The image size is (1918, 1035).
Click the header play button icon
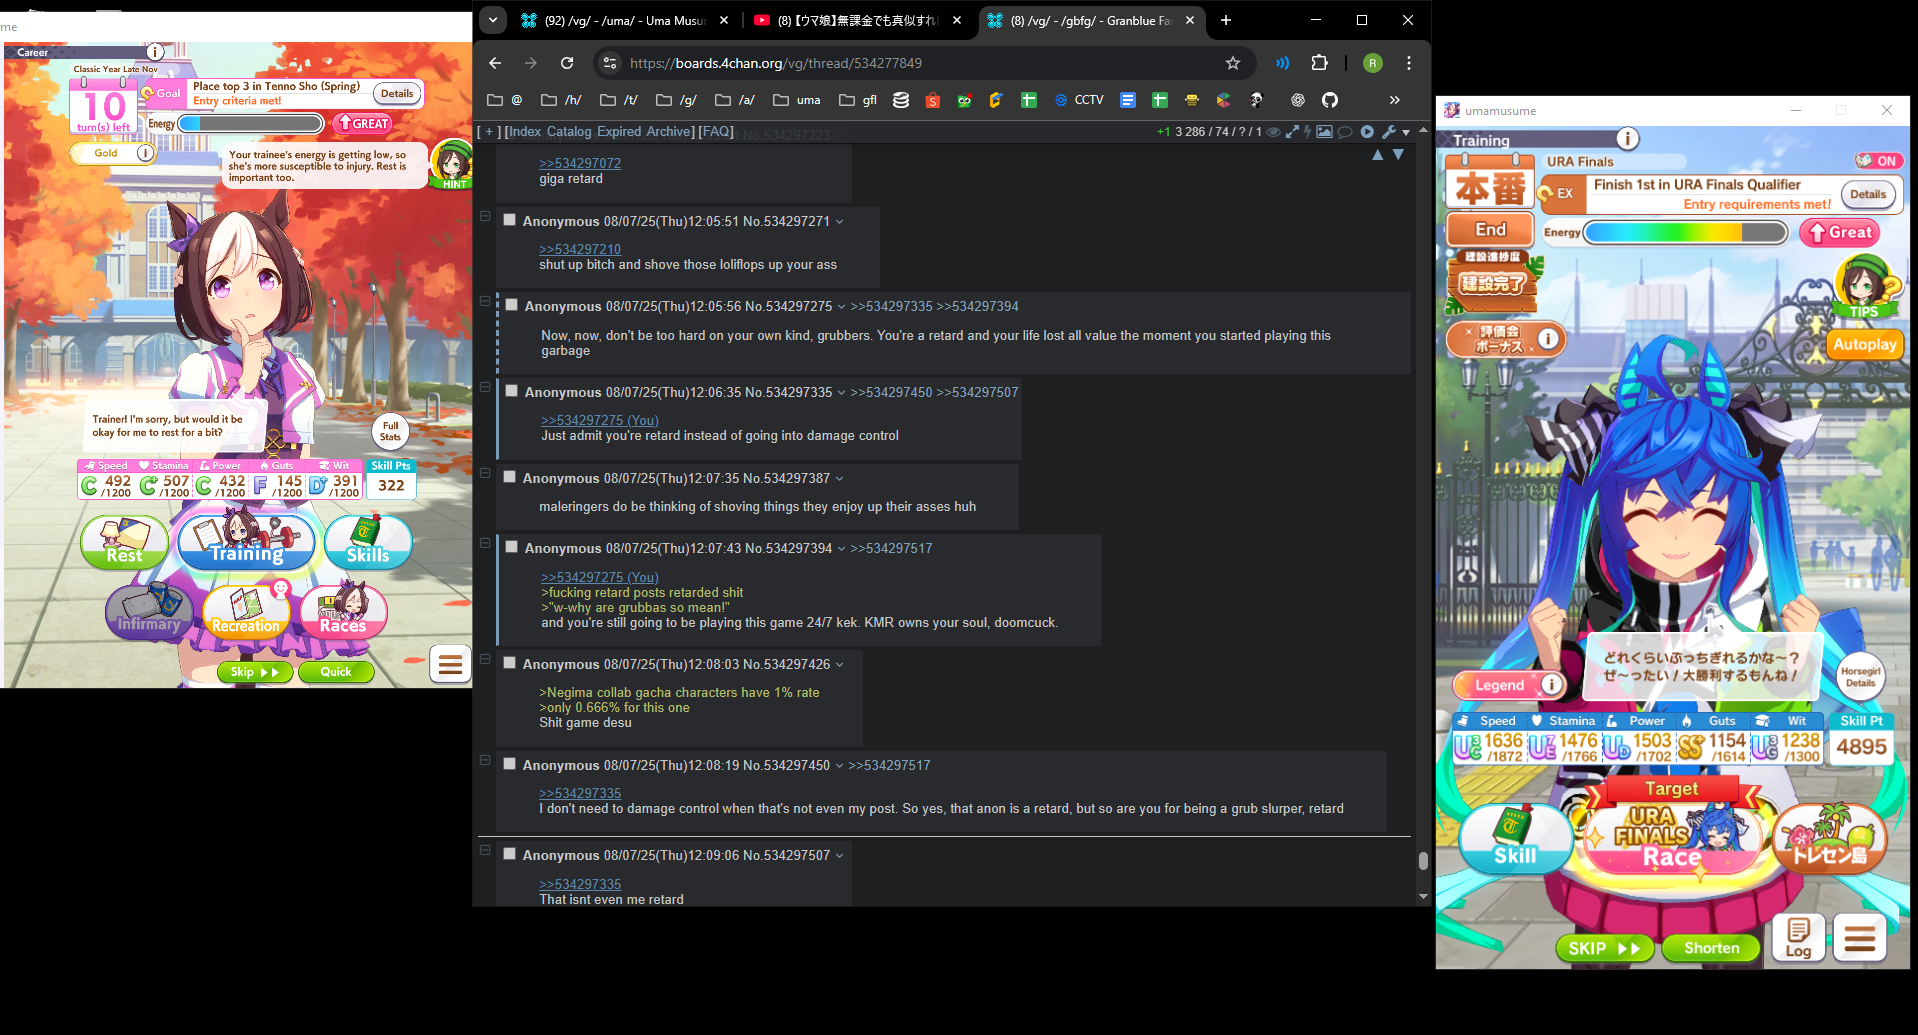(1367, 132)
